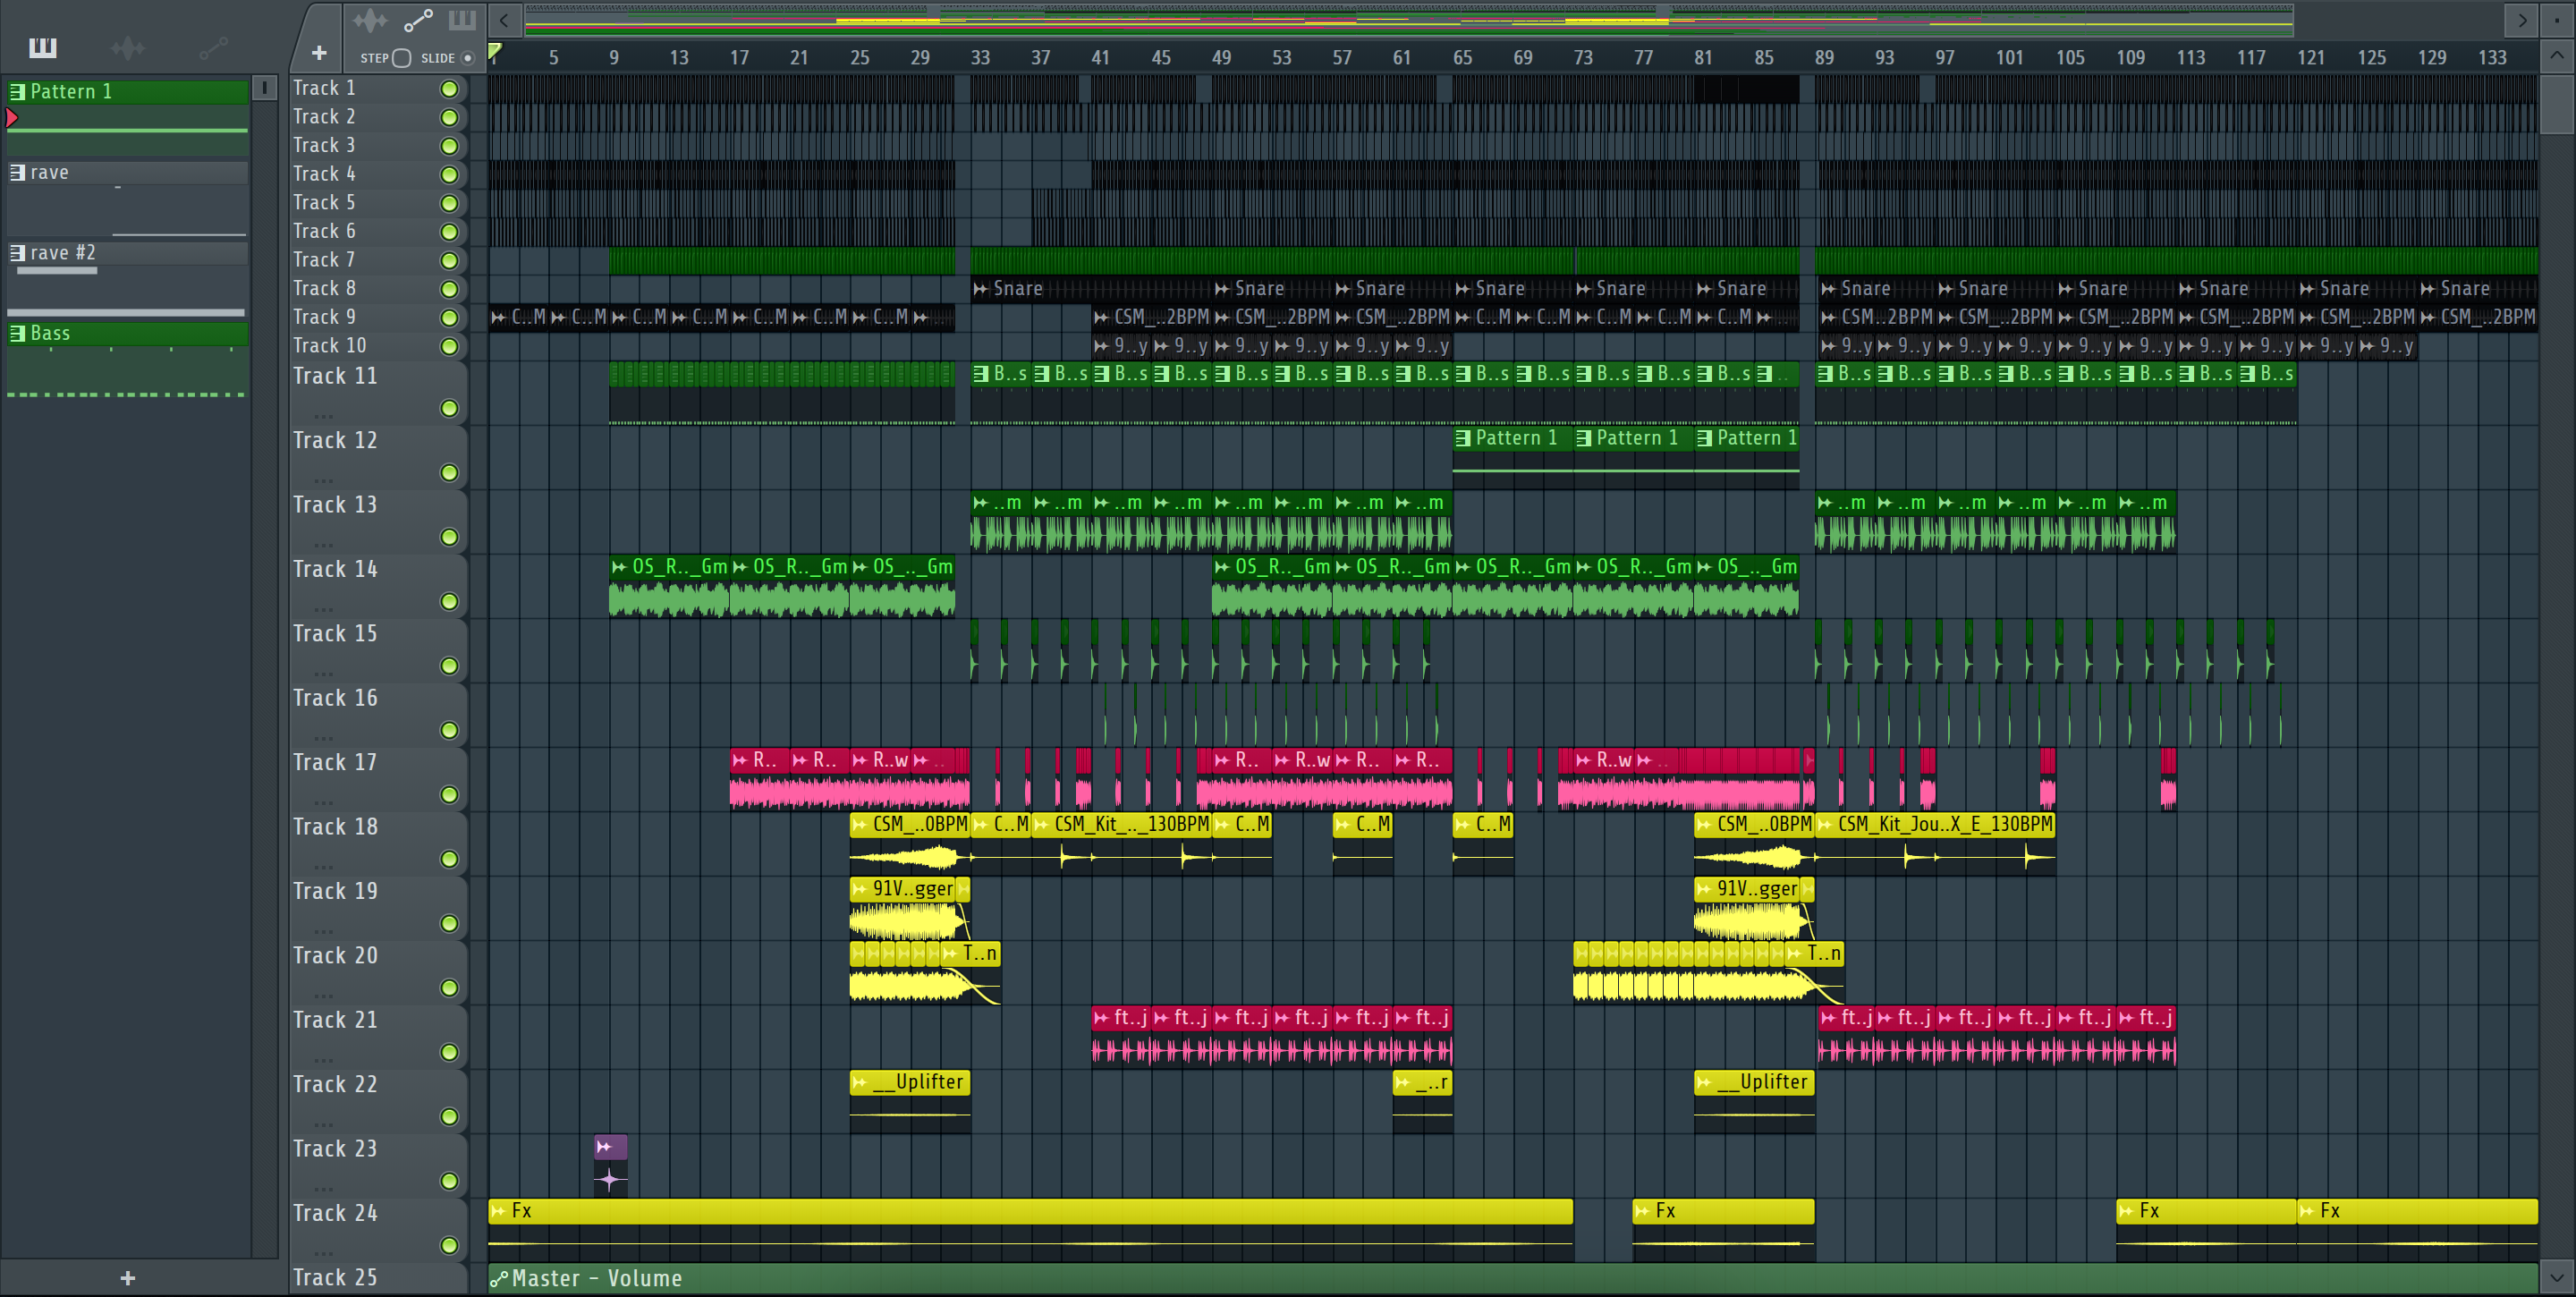
Task: Expand Track 23 options via its dots
Action: 323,1189
